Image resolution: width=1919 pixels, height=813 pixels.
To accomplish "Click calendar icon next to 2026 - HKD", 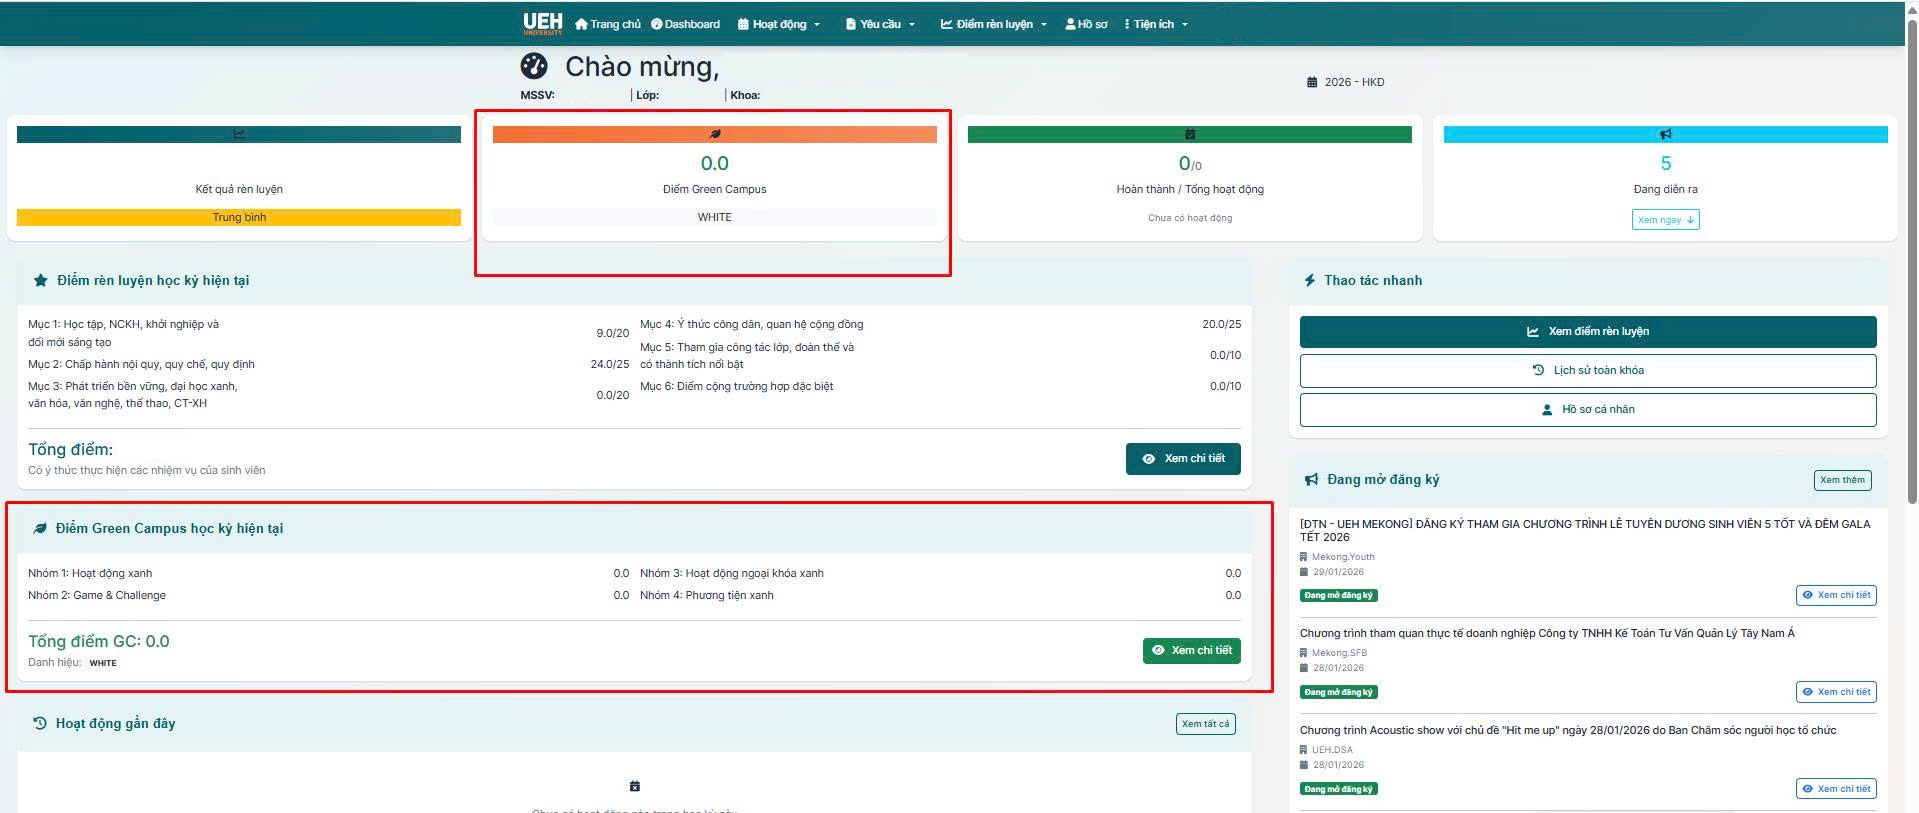I will (1312, 82).
